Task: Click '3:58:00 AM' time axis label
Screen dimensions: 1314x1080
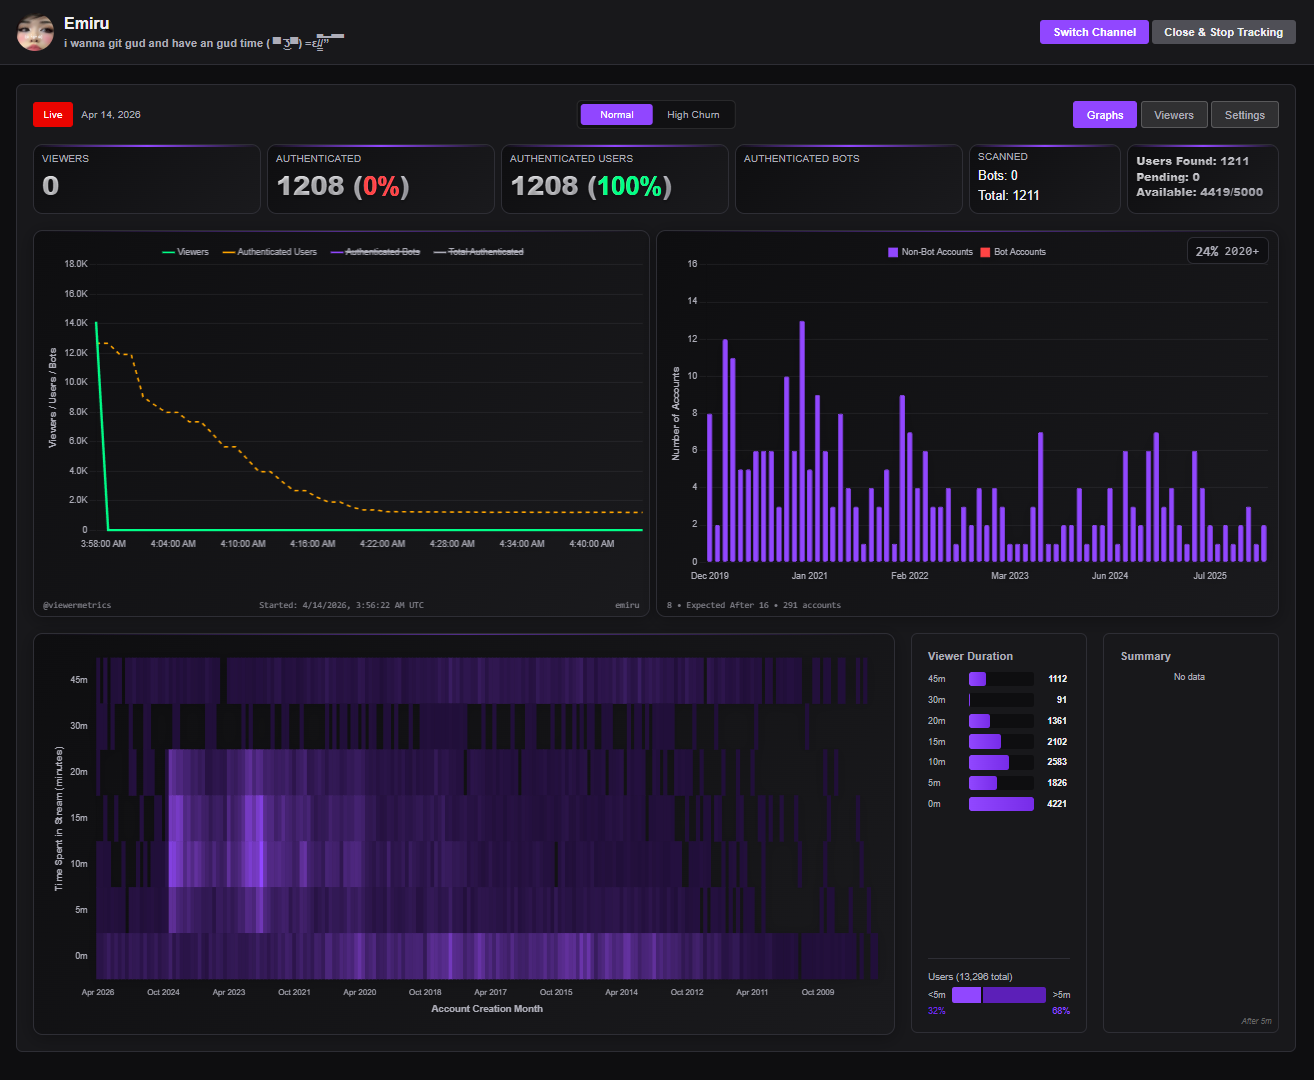Action: (103, 544)
